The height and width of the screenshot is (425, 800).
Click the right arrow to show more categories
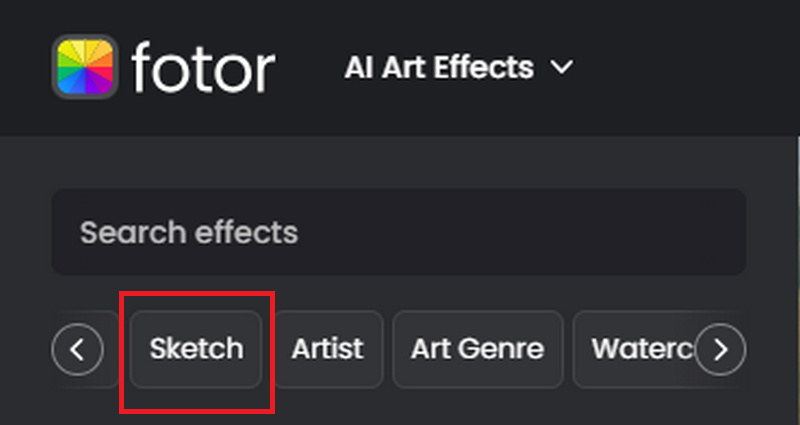pos(720,349)
